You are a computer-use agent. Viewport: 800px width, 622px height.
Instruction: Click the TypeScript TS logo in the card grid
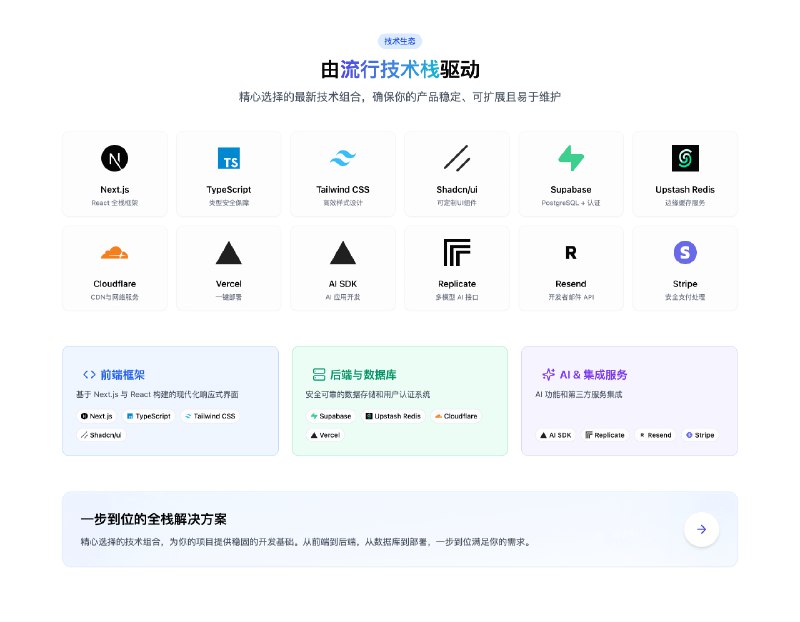(x=229, y=158)
